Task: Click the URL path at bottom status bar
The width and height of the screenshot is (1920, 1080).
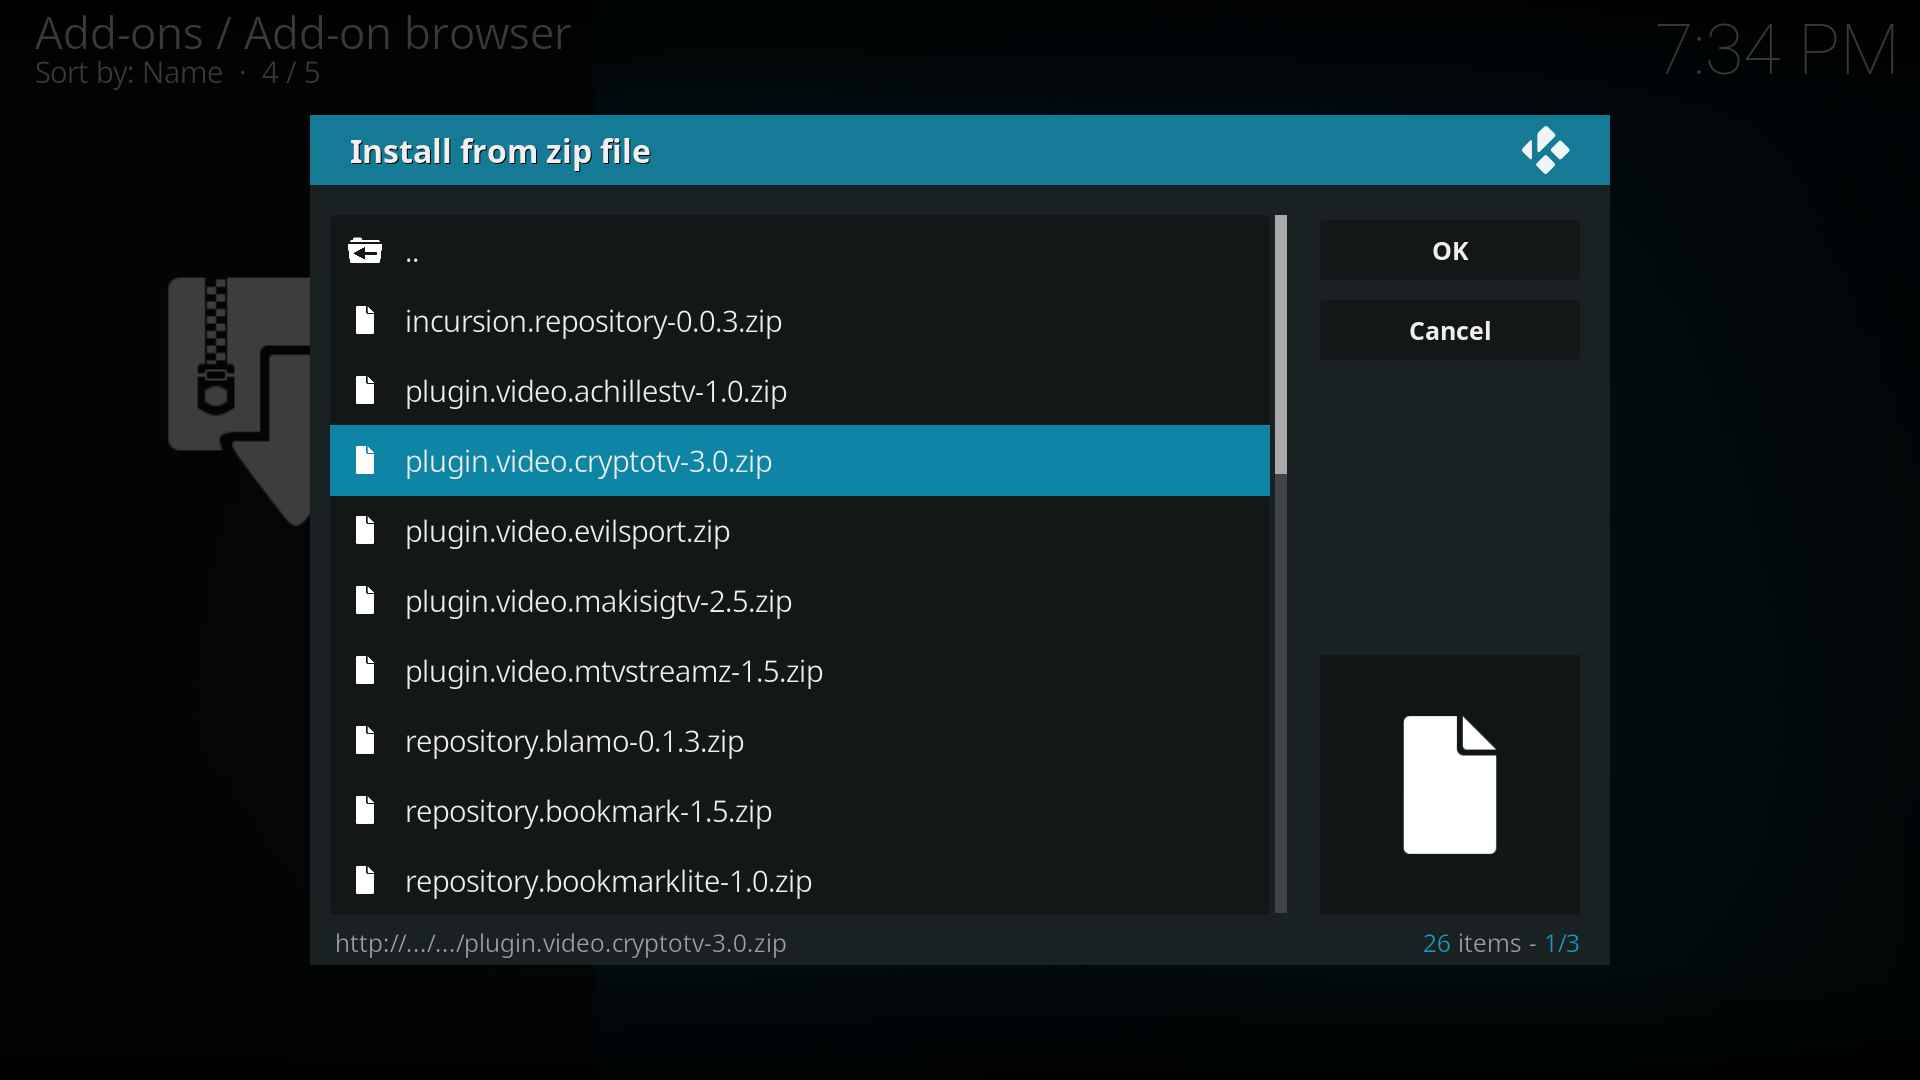Action: (x=559, y=942)
